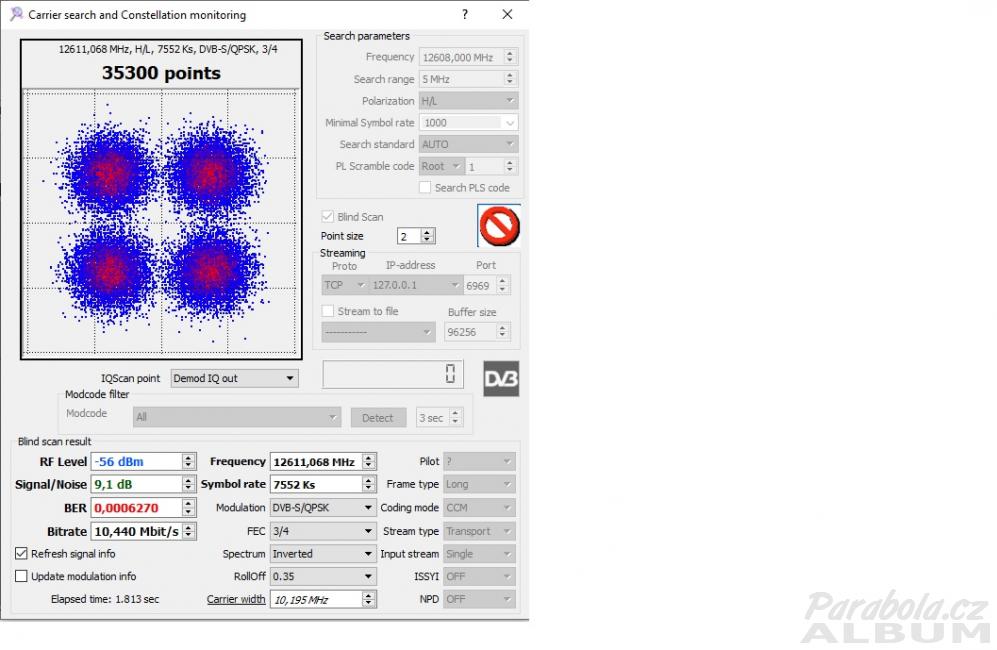
Task: Click the Point size stepper
Action: click(x=428, y=236)
